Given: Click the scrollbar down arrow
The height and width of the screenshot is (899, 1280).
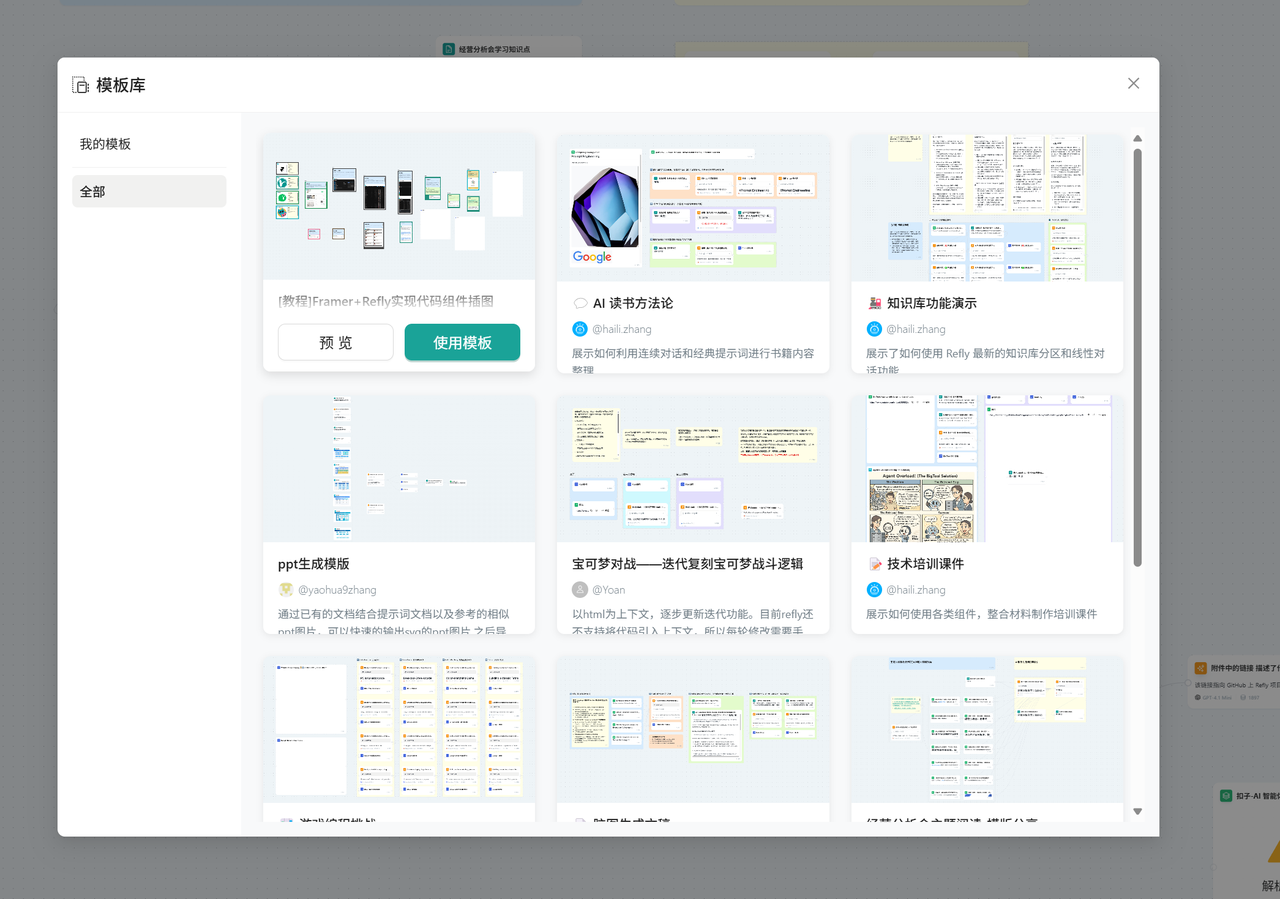Looking at the screenshot, I should 1137,811.
